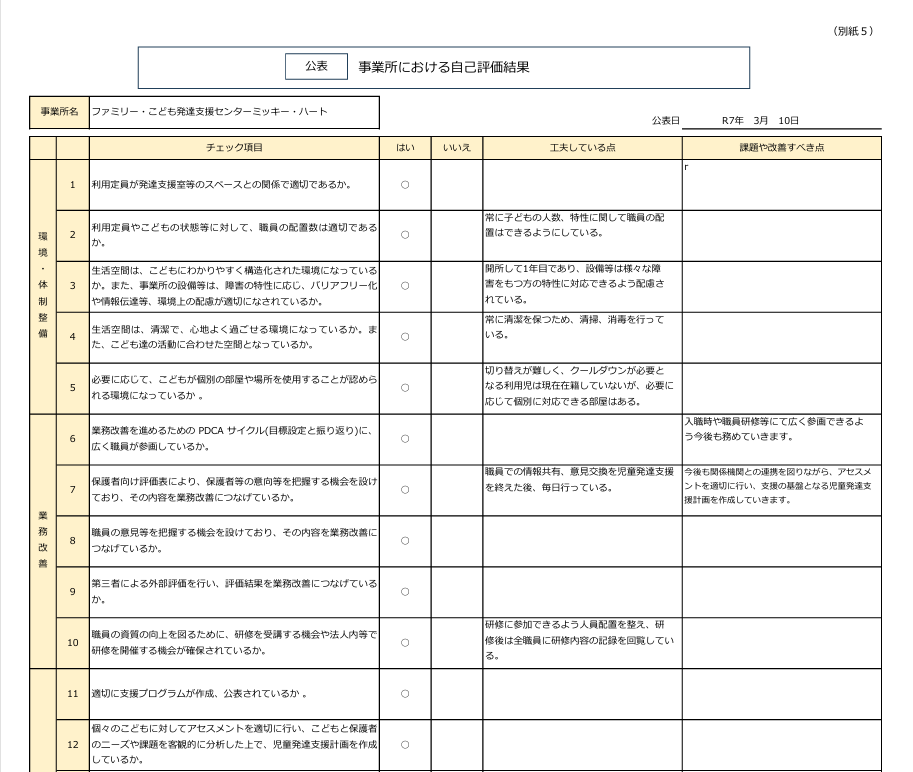Click item 5's 工夫している点 text about クールダウン
This screenshot has height=772, width=913.
pyautogui.click(x=581, y=386)
